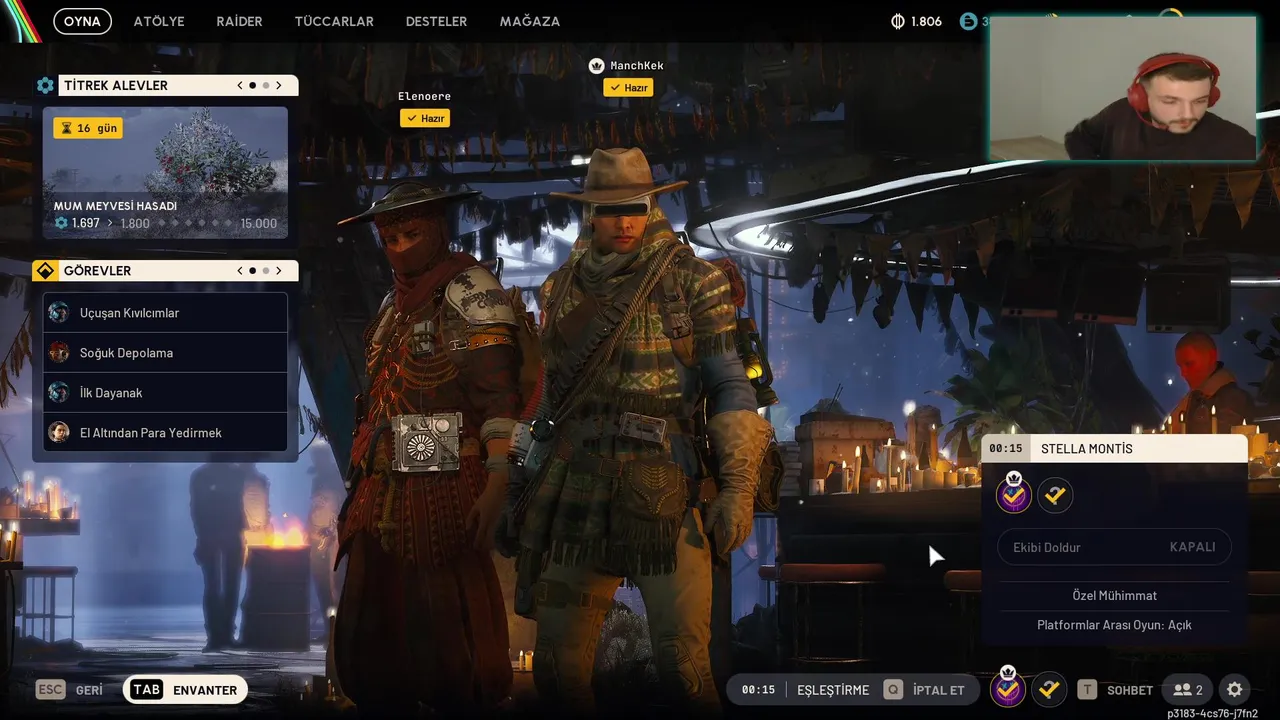The height and width of the screenshot is (720, 1280).
Task: Toggle Platformlar Arası Oyun crossplay setting
Action: (x=1114, y=625)
